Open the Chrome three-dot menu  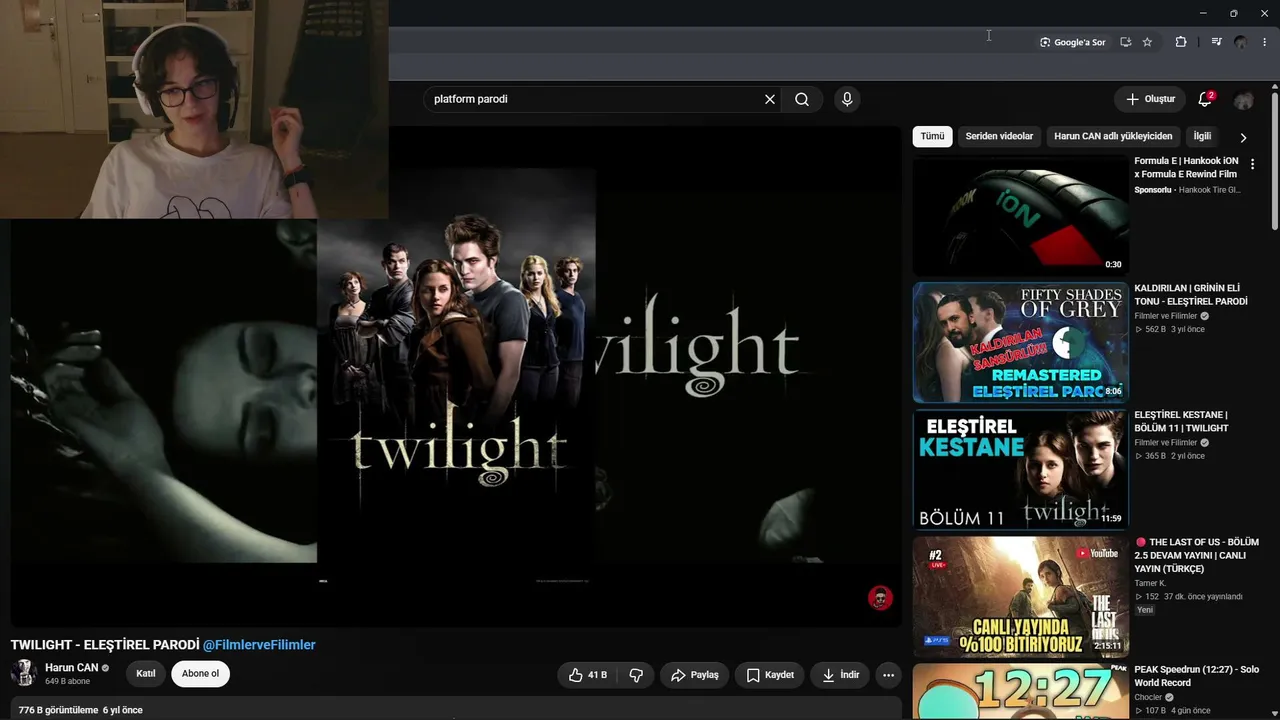[x=1265, y=42]
